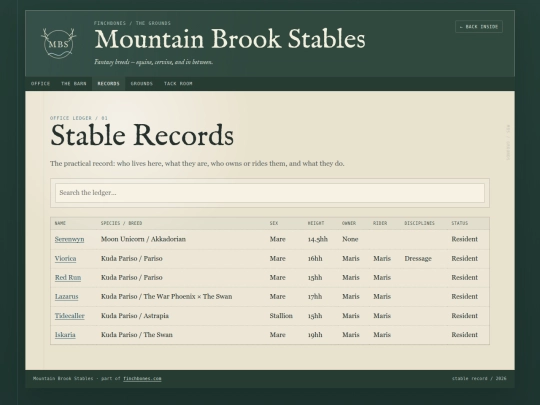Select Kuda Pariso / The War Phoenix cell
The image size is (540, 405).
tap(166, 297)
